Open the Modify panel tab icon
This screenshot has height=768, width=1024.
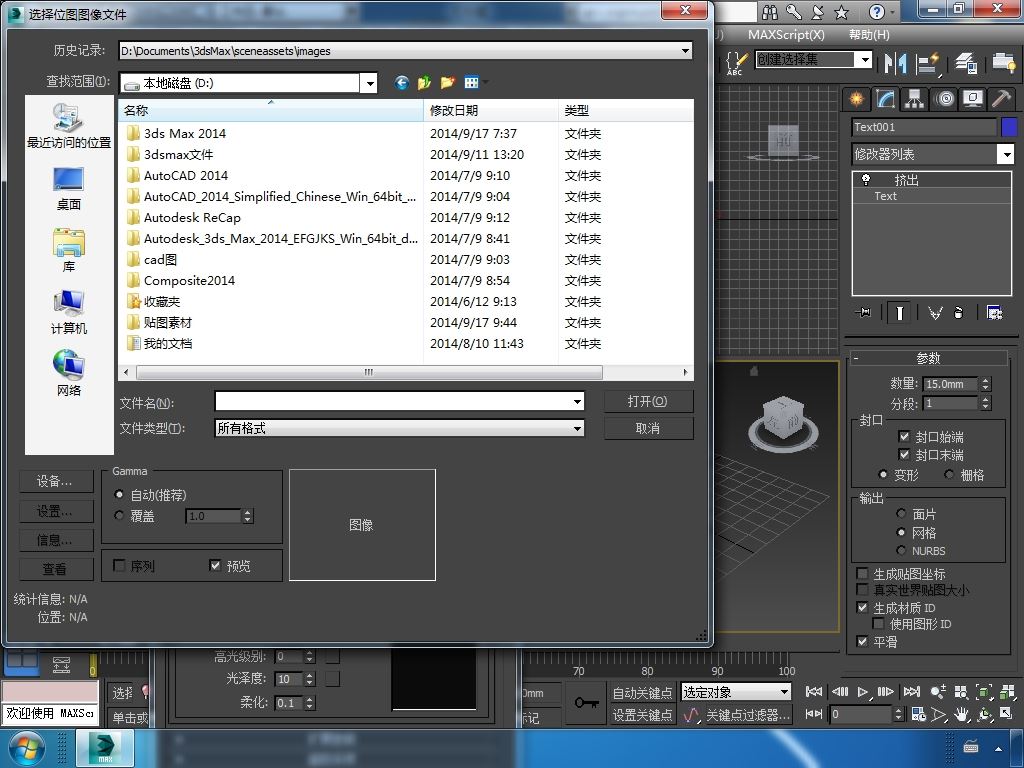coord(886,99)
